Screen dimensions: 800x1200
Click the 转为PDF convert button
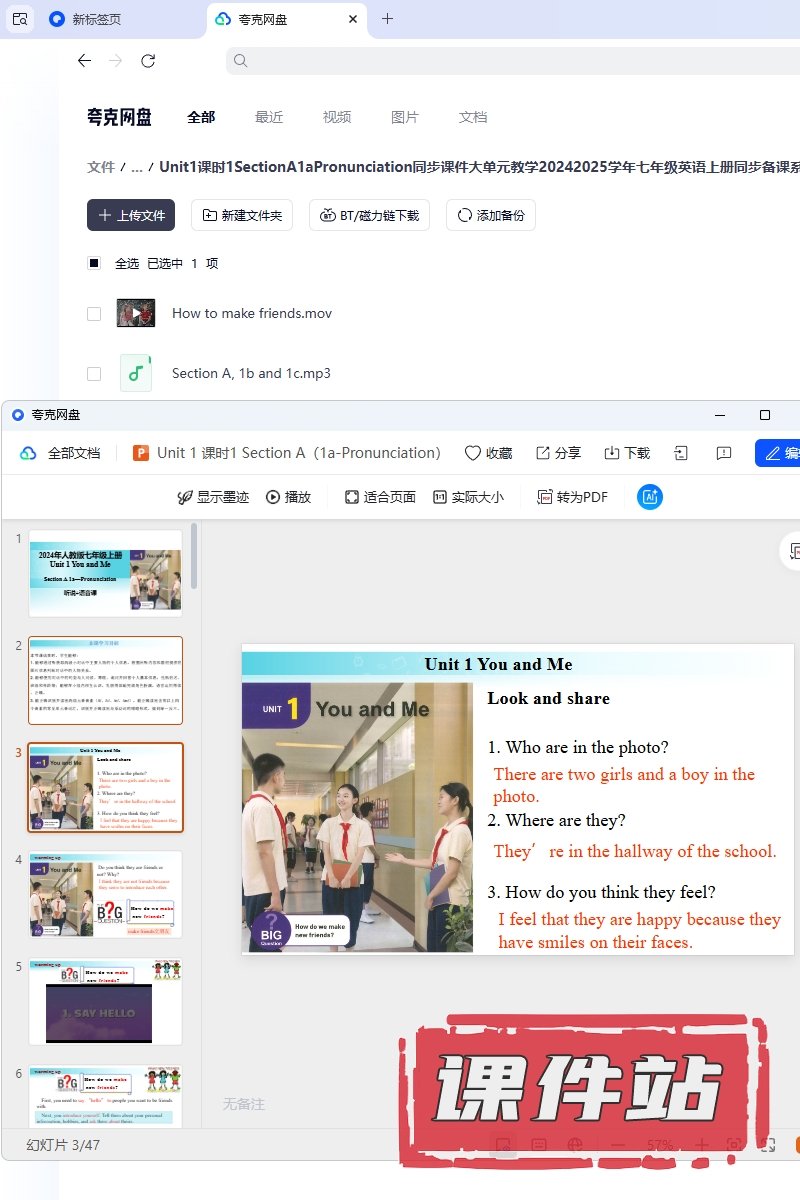(572, 497)
